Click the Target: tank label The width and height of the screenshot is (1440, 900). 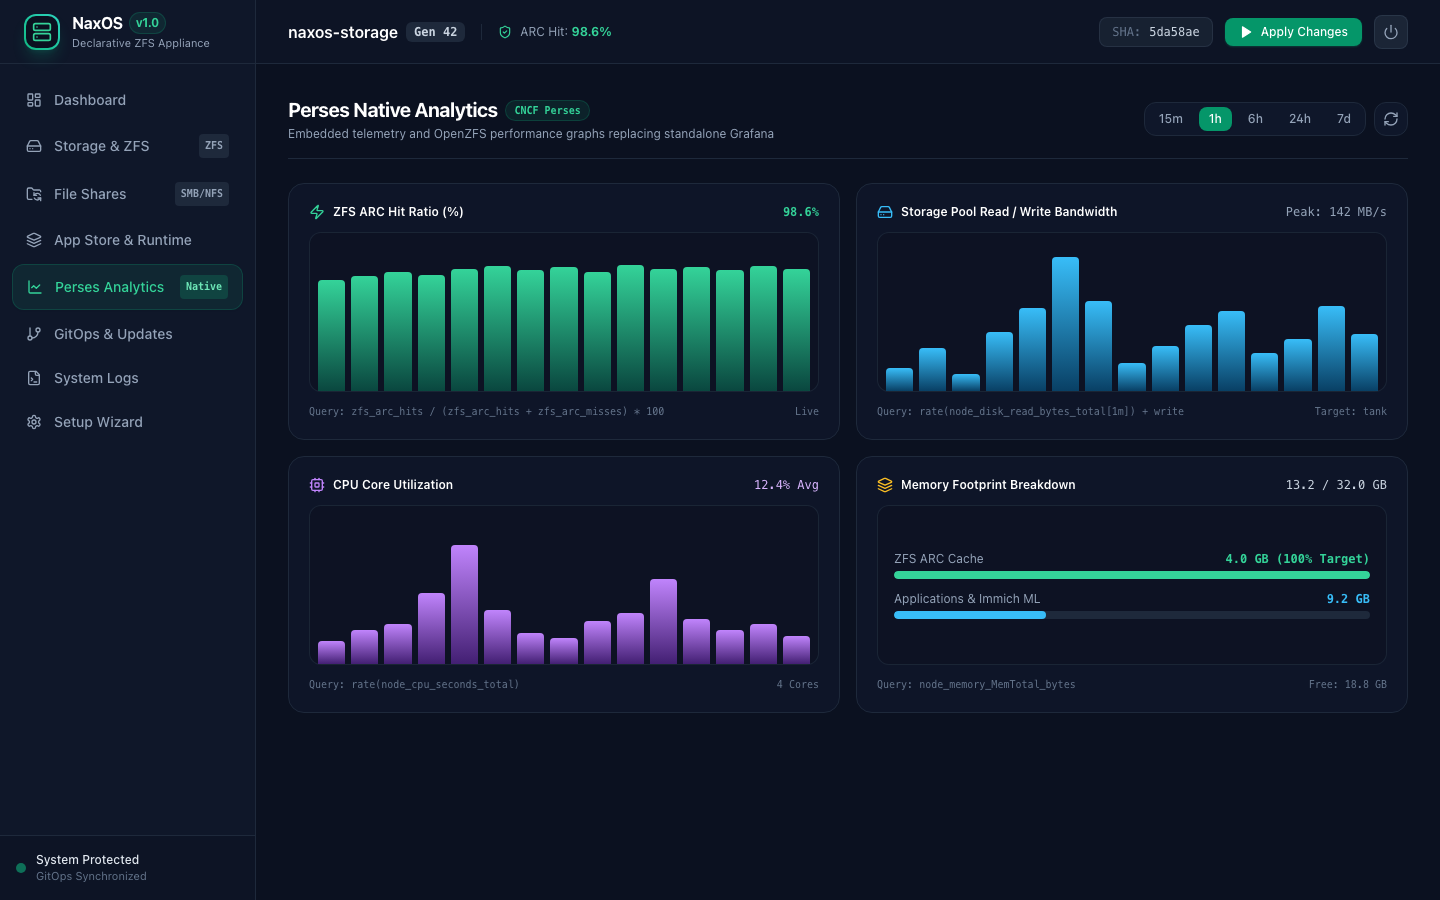pos(1350,412)
